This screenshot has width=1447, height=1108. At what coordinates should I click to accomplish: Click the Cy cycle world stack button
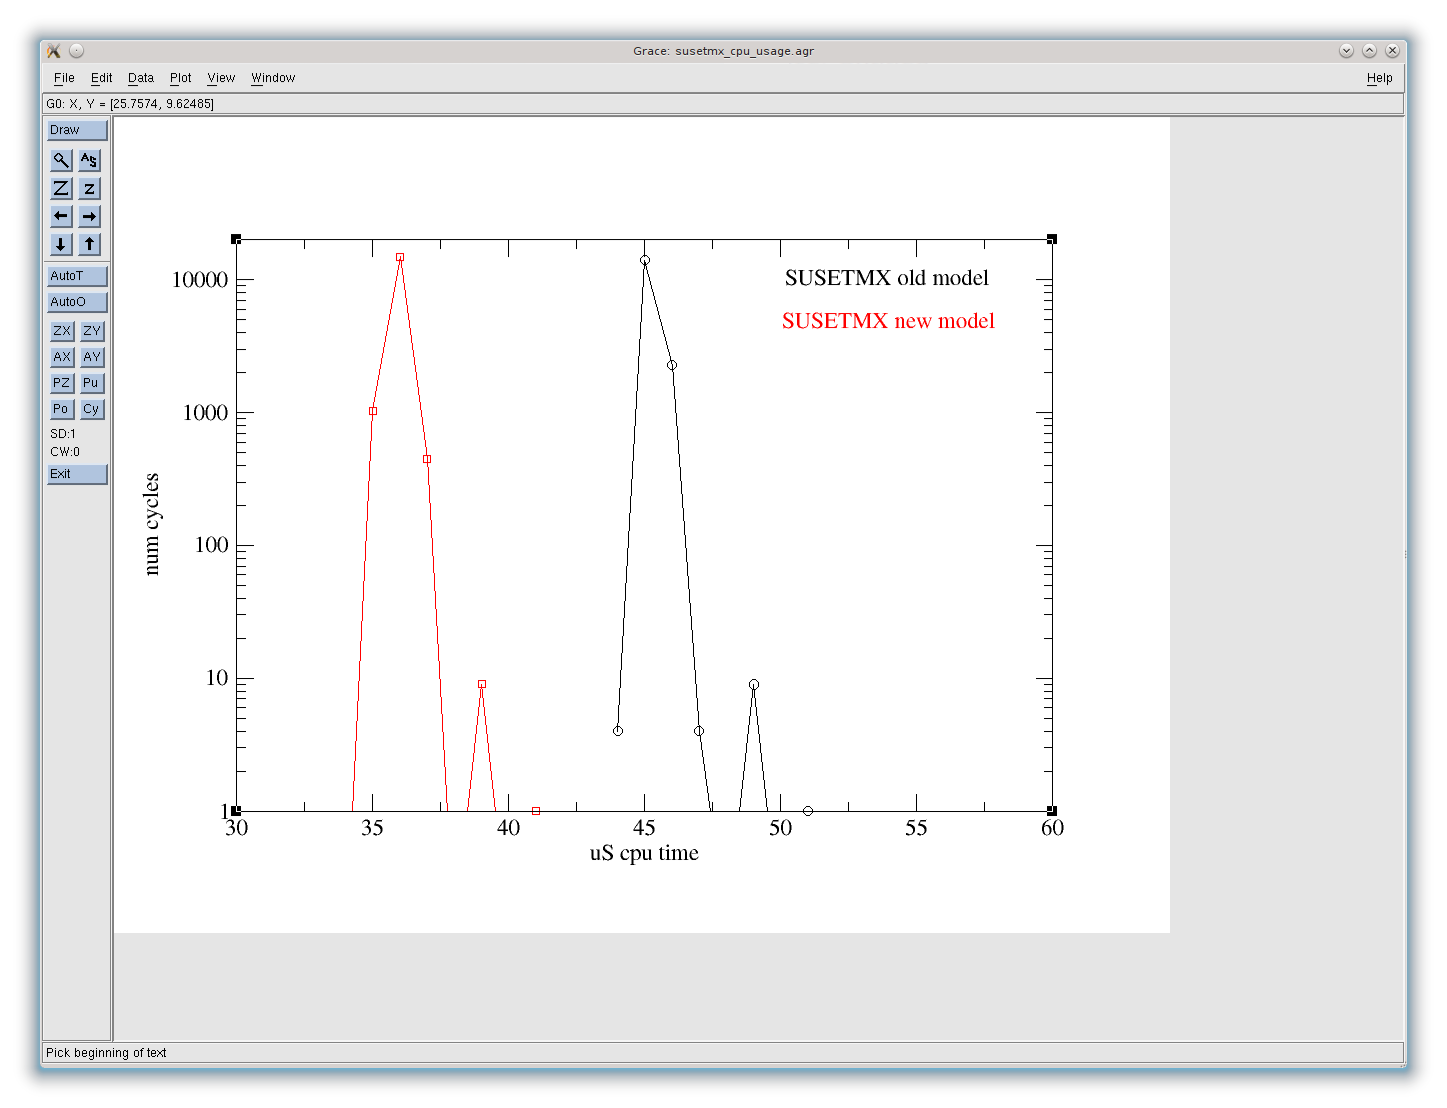(92, 409)
